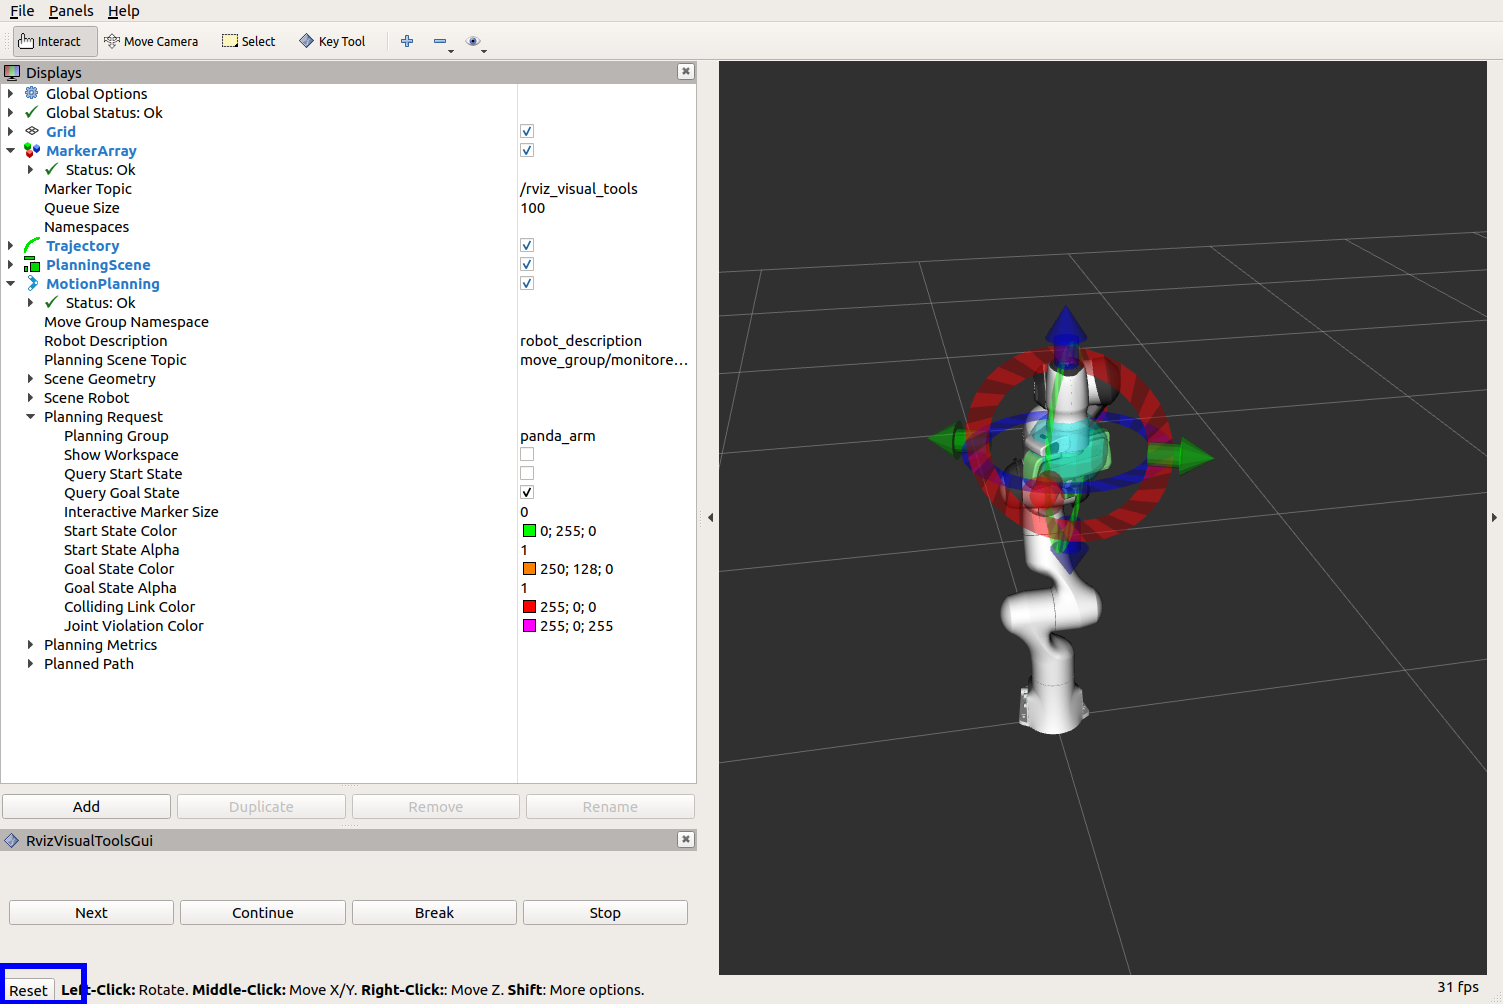1503x1004 pixels.
Task: Collapse the Planning Request section
Action: click(x=30, y=416)
